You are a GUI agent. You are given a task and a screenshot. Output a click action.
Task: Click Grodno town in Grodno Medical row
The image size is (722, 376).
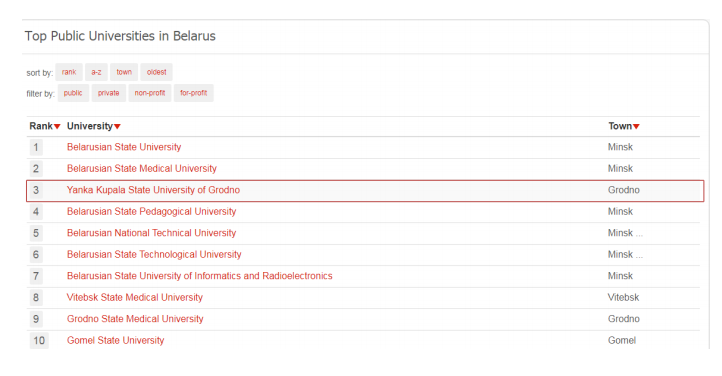[623, 319]
